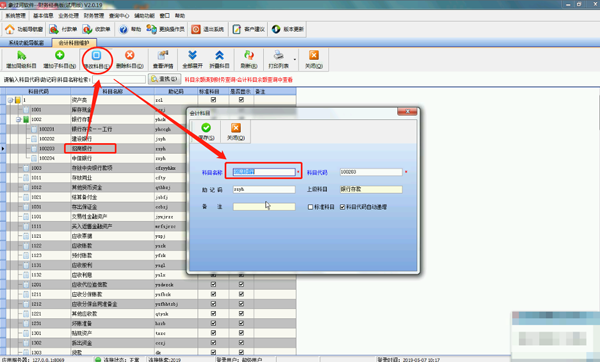600x362 pixels.
Task: Open the 客户建议 customer suggestion icon
Action: tap(236, 29)
